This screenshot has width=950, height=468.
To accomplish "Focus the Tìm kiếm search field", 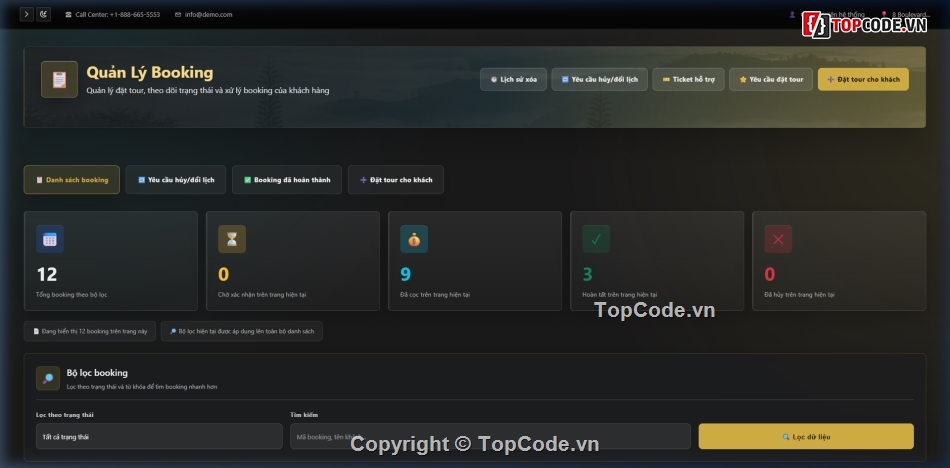I will pyautogui.click(x=490, y=436).
